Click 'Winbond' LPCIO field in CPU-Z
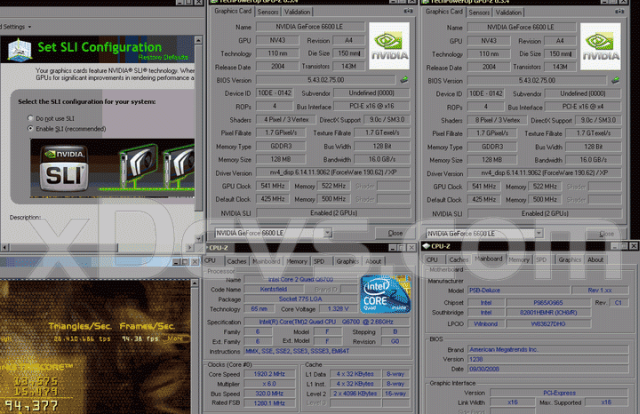 485,324
